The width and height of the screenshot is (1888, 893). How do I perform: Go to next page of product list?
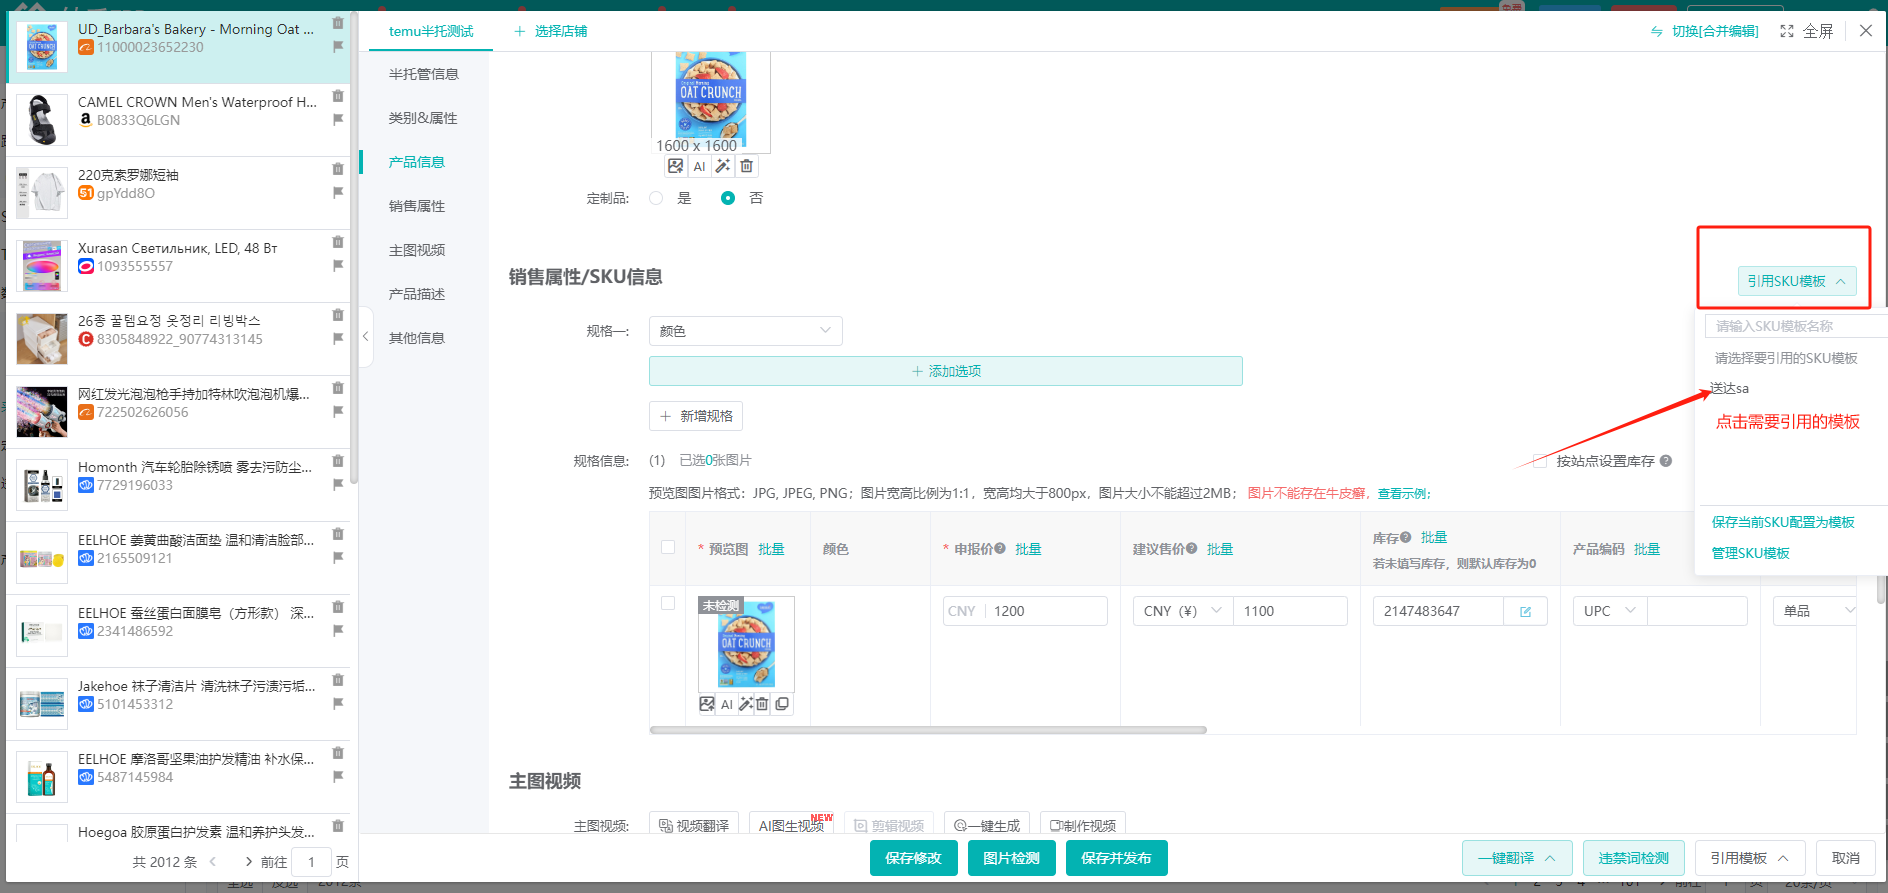(x=248, y=861)
